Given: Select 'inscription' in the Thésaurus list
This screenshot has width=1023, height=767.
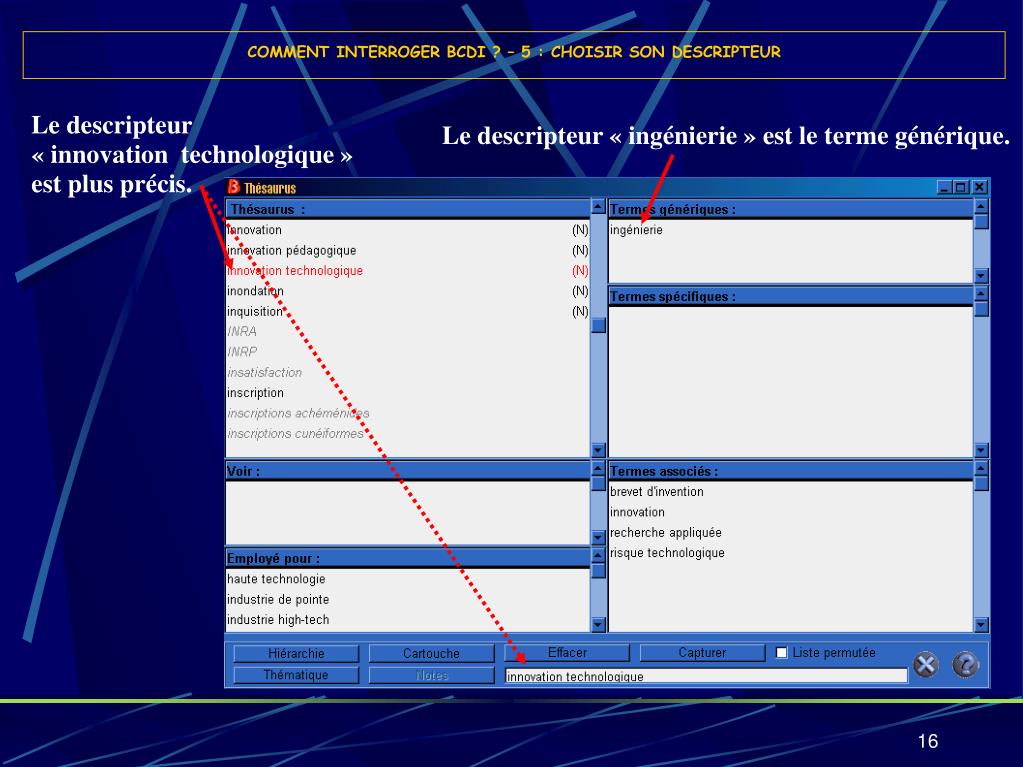Looking at the screenshot, I should point(255,393).
